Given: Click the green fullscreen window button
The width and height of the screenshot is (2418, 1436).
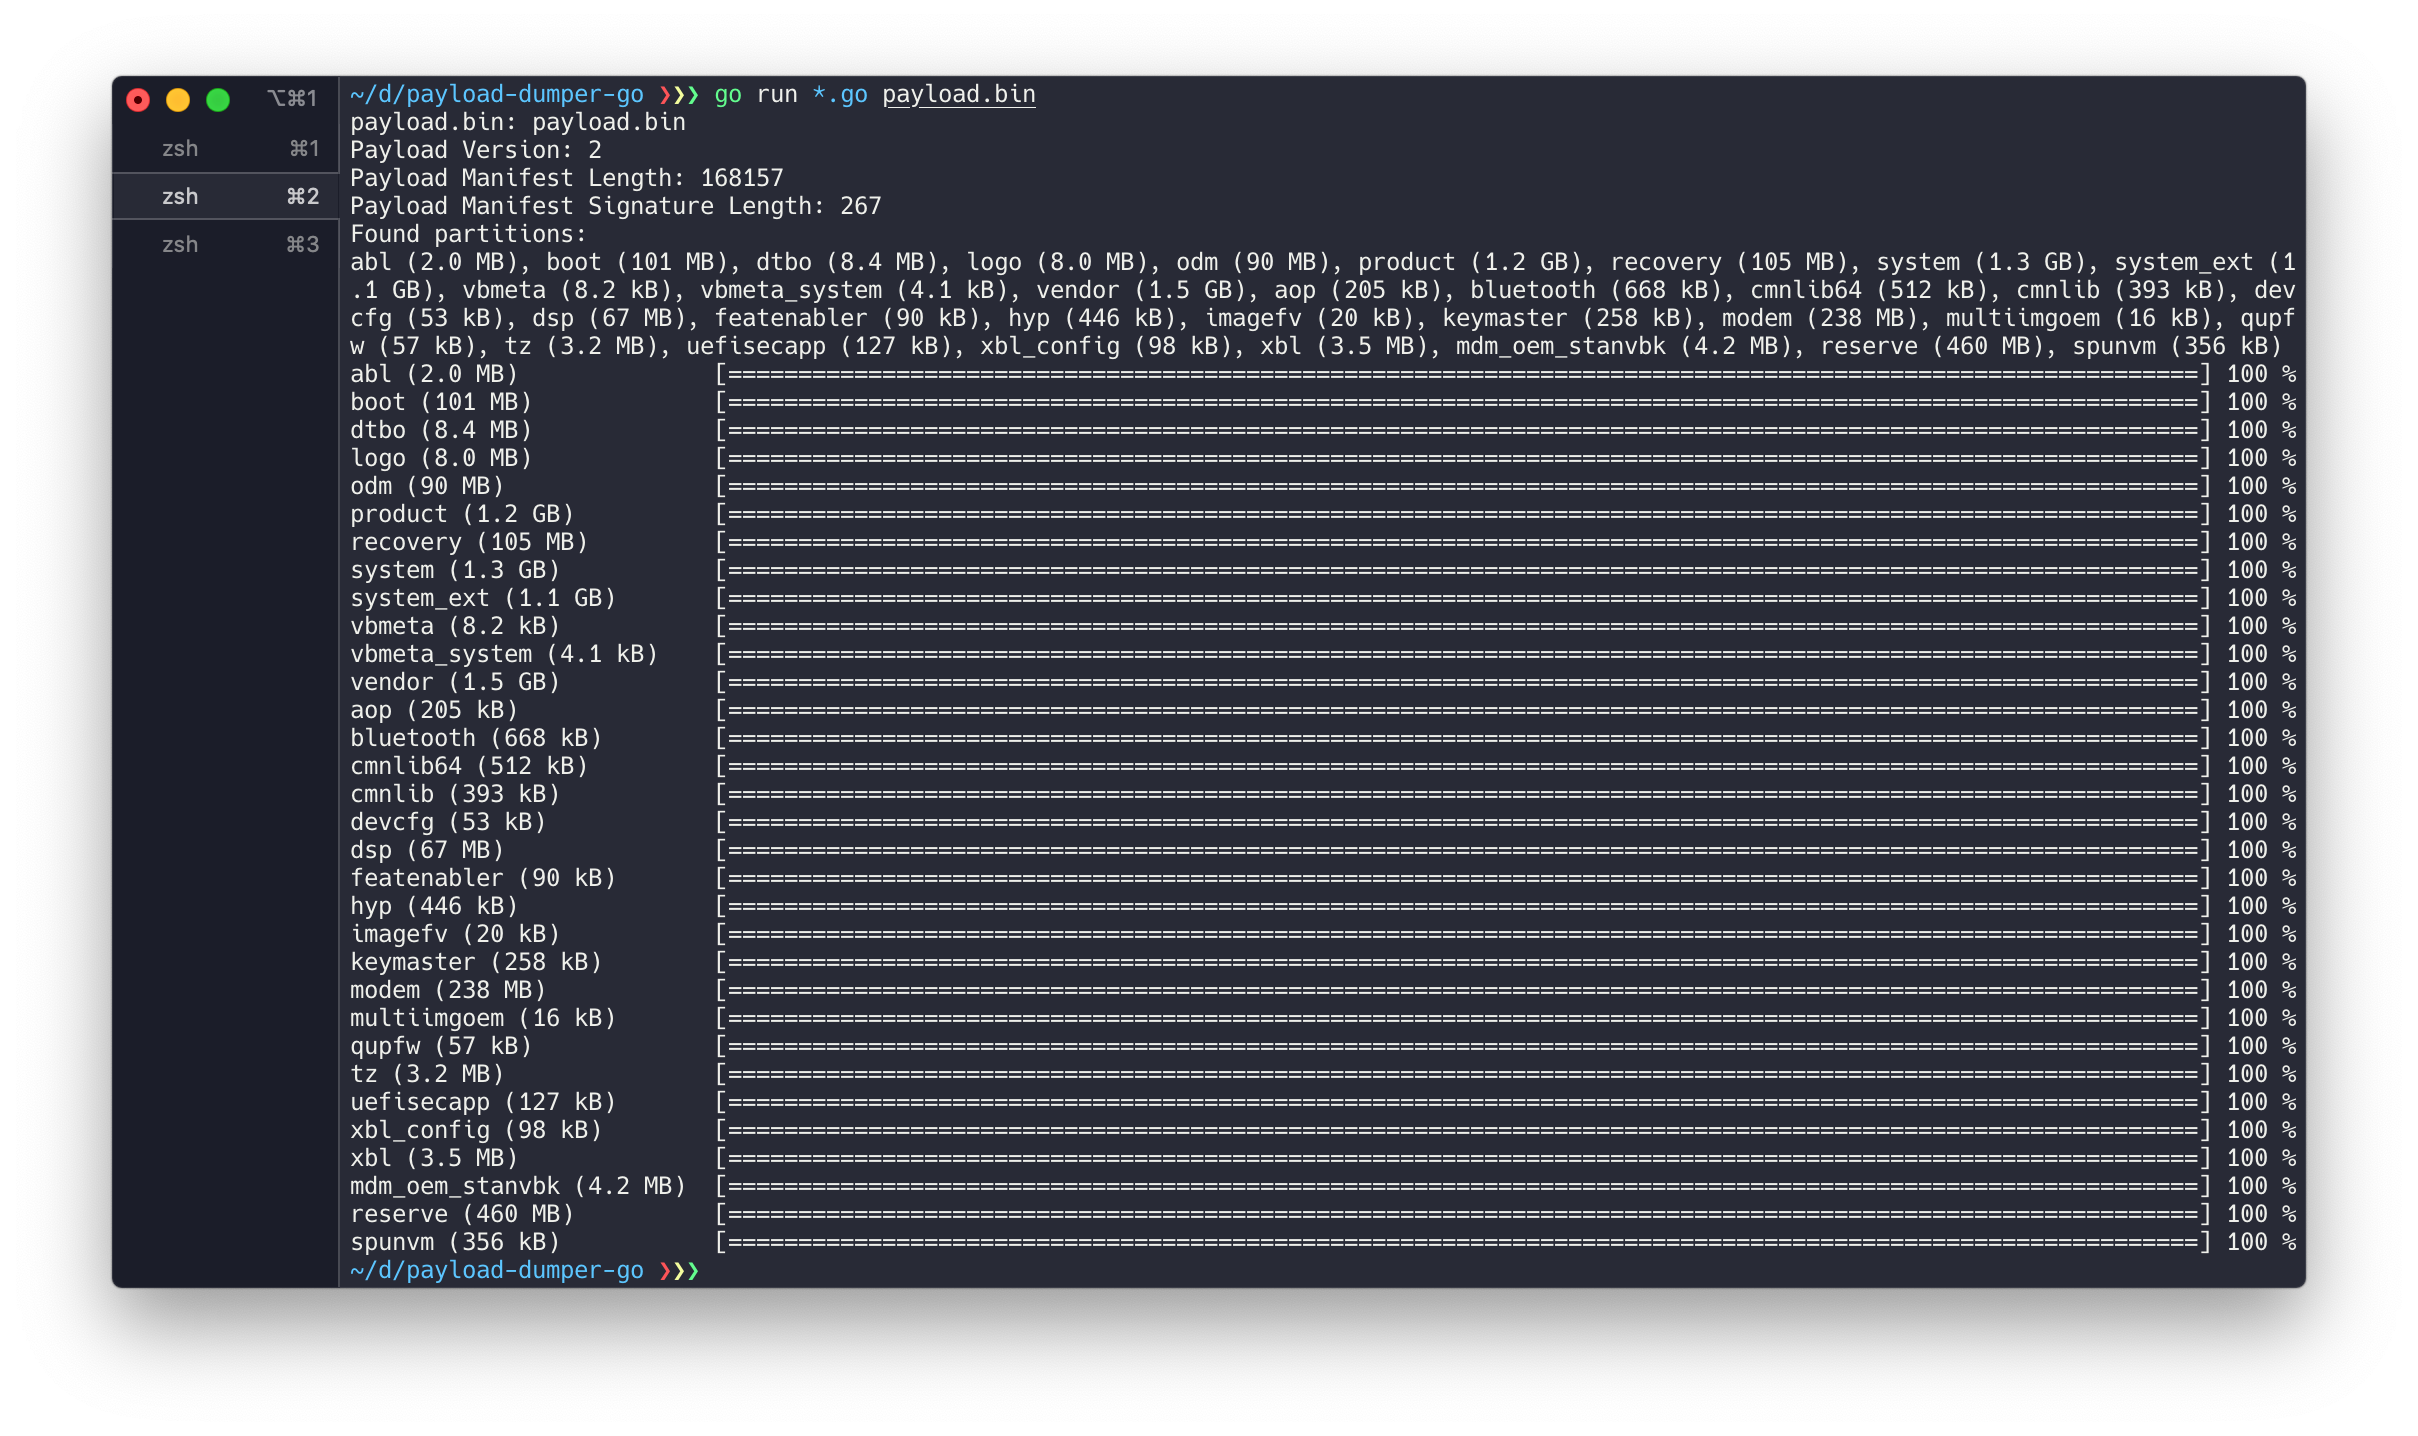Looking at the screenshot, I should click(x=218, y=99).
